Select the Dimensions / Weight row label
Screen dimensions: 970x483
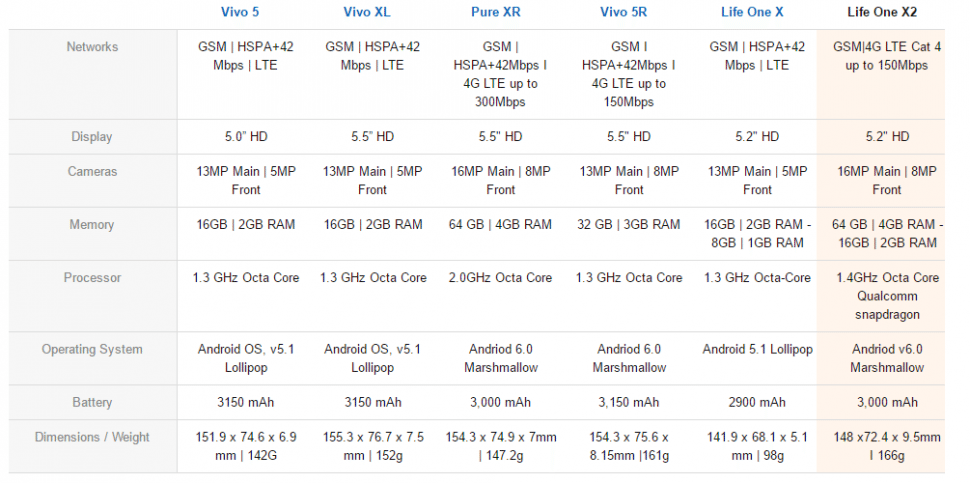pos(92,438)
